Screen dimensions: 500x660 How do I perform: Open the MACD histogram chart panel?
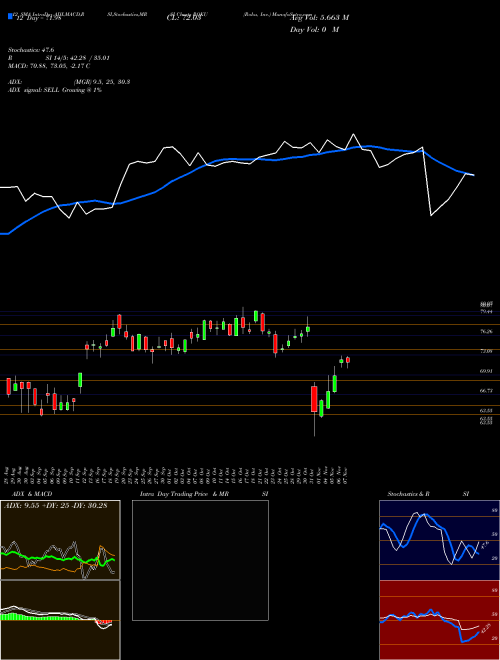pos(60,620)
